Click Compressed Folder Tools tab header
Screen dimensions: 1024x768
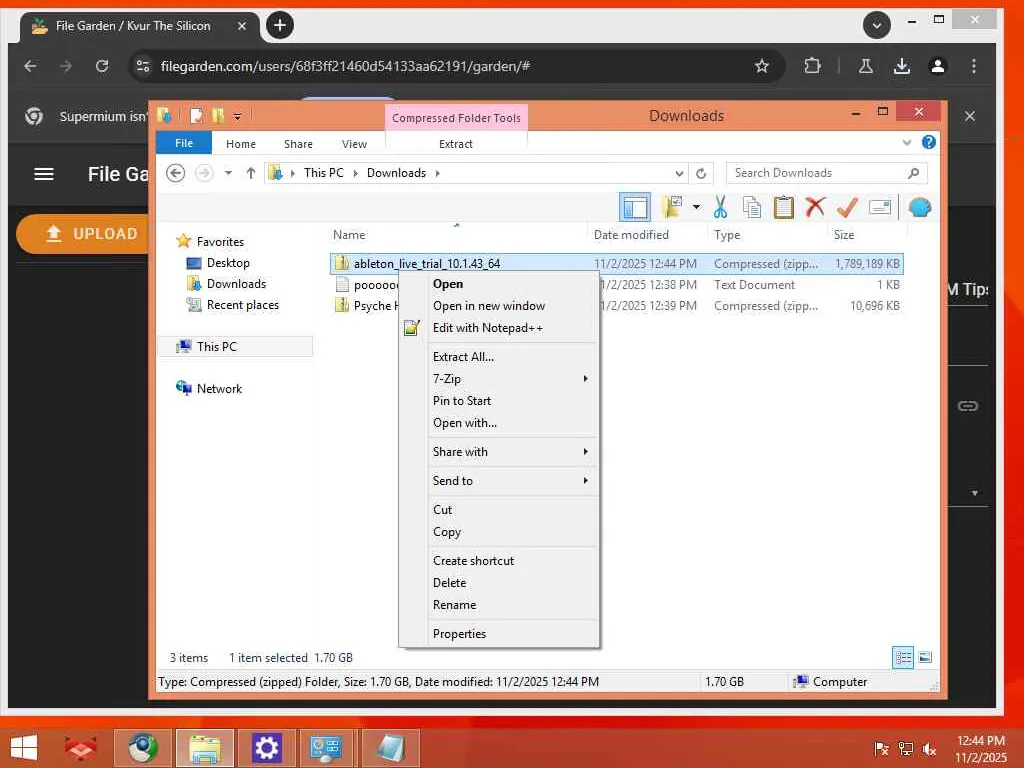456,118
